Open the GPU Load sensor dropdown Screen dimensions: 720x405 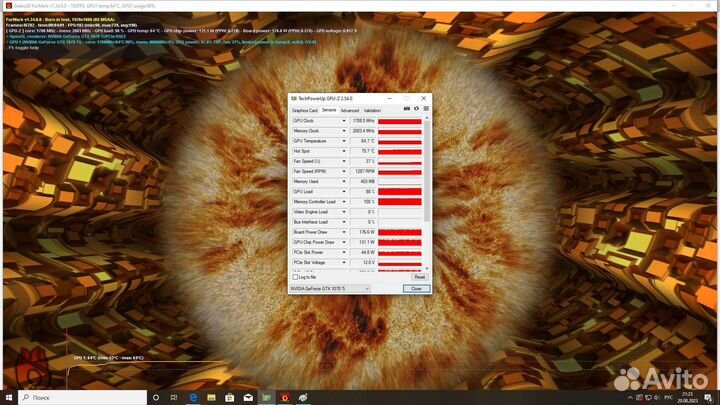[x=343, y=191]
